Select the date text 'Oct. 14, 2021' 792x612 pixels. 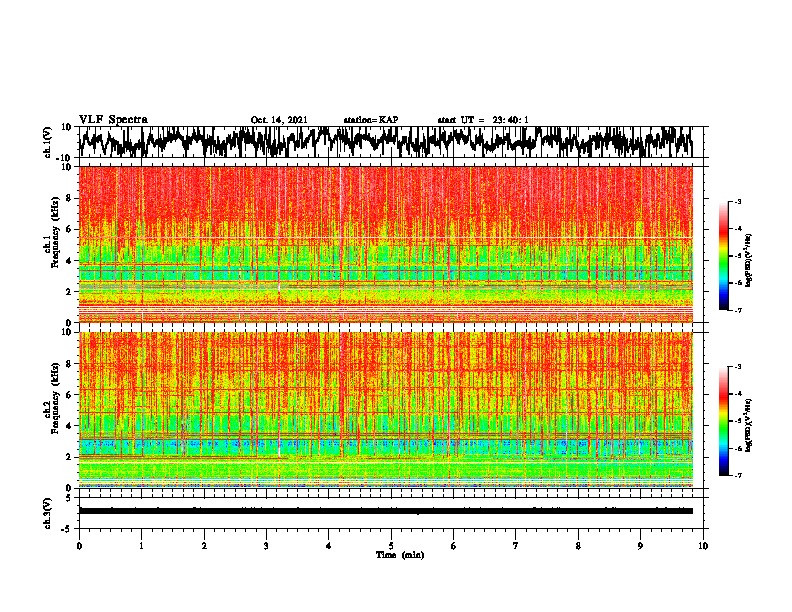(279, 120)
